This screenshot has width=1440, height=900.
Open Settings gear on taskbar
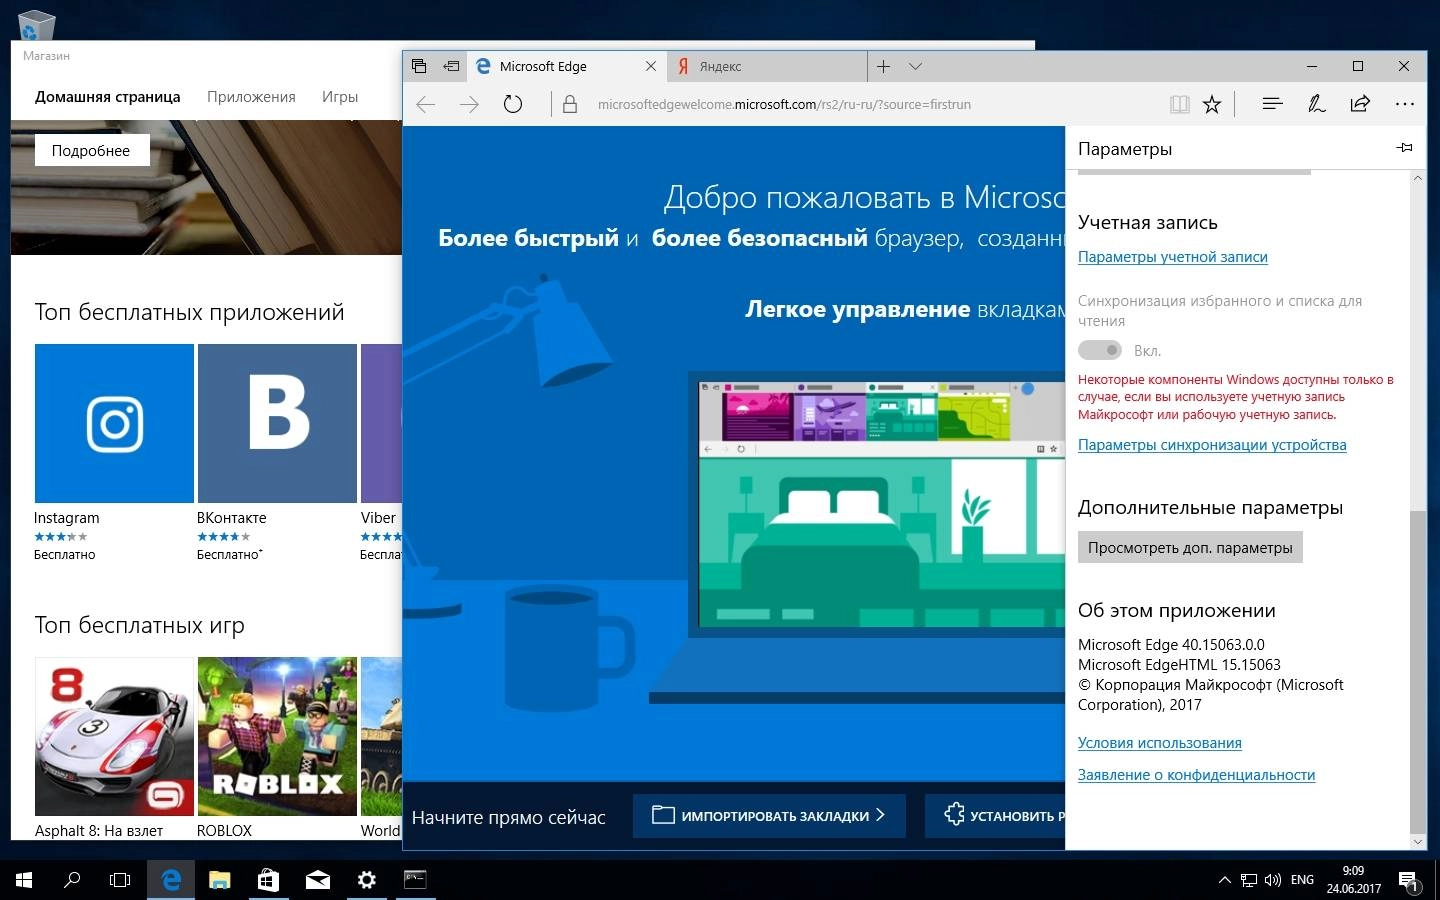tap(366, 880)
